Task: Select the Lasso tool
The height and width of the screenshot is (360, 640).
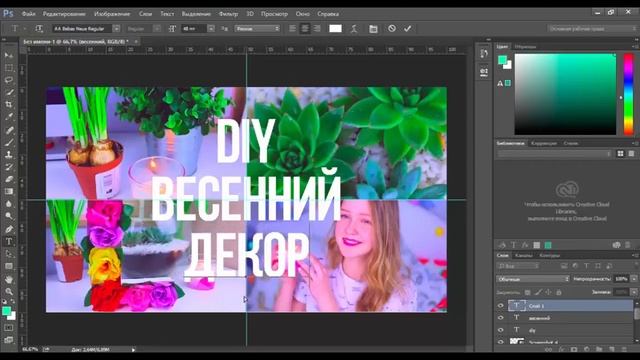Action: point(9,80)
